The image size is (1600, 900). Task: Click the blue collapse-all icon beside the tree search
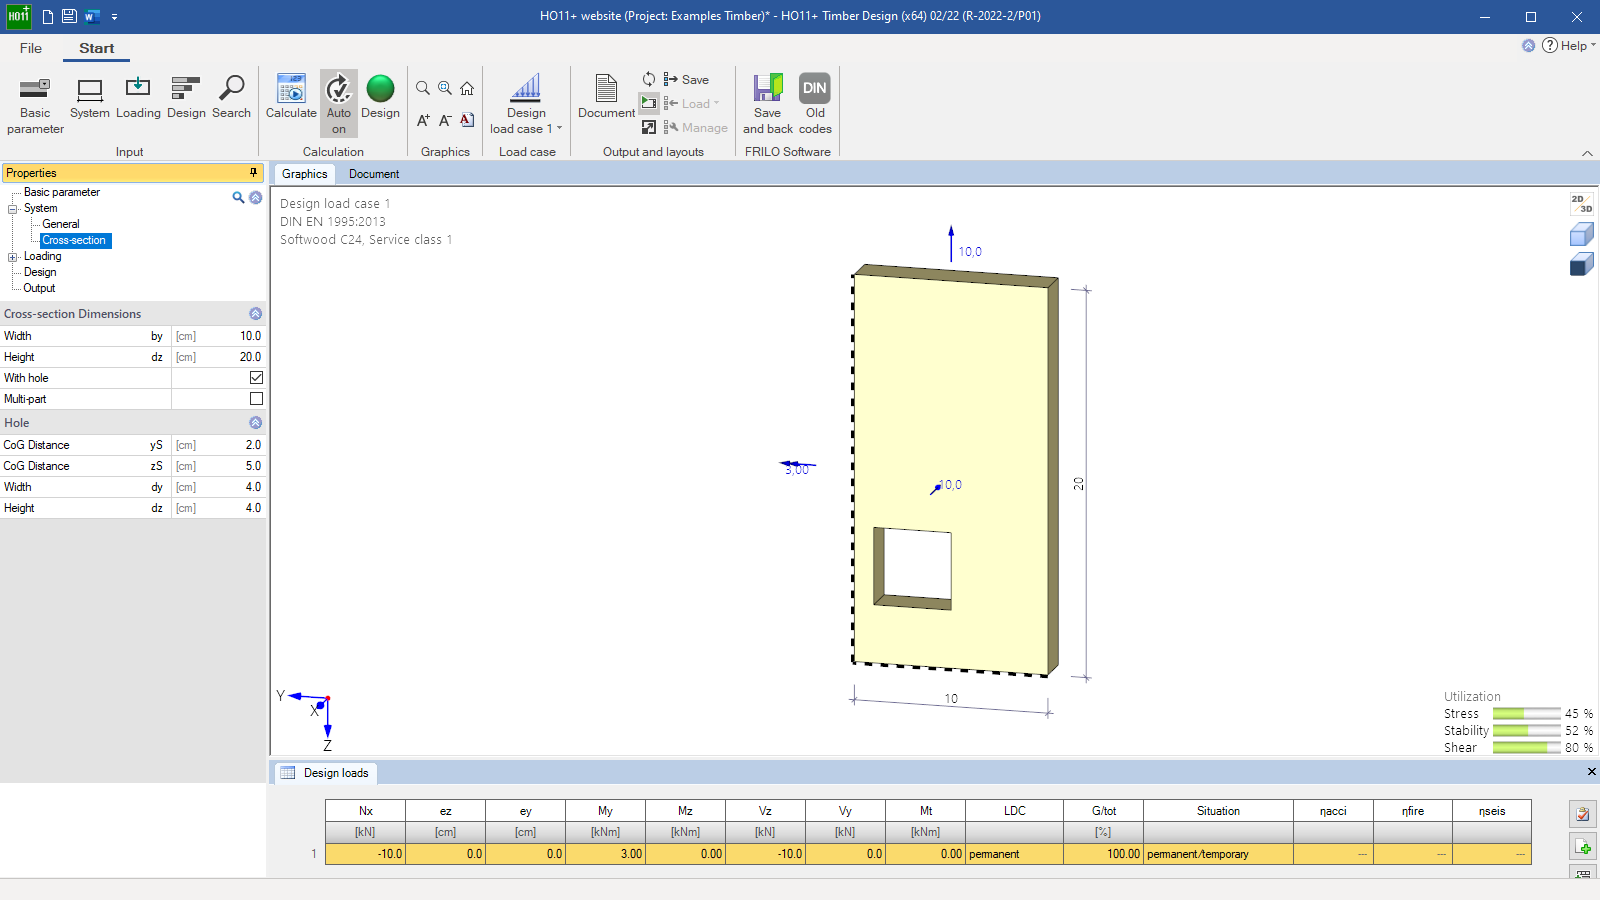click(256, 197)
